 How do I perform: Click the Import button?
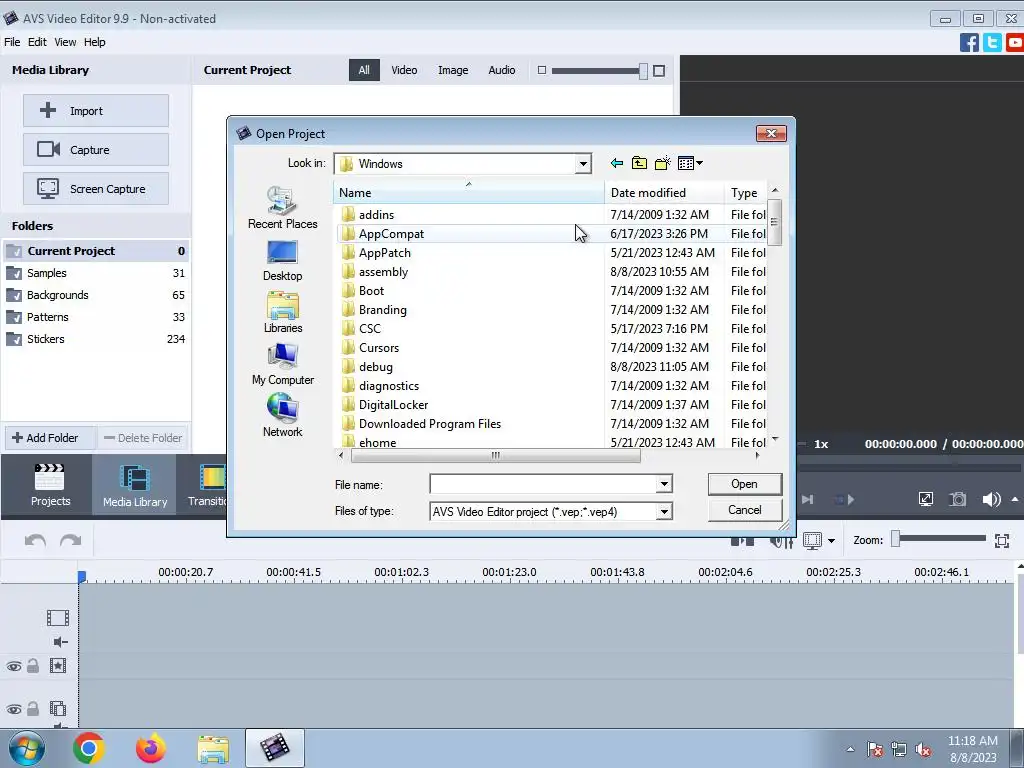point(96,111)
